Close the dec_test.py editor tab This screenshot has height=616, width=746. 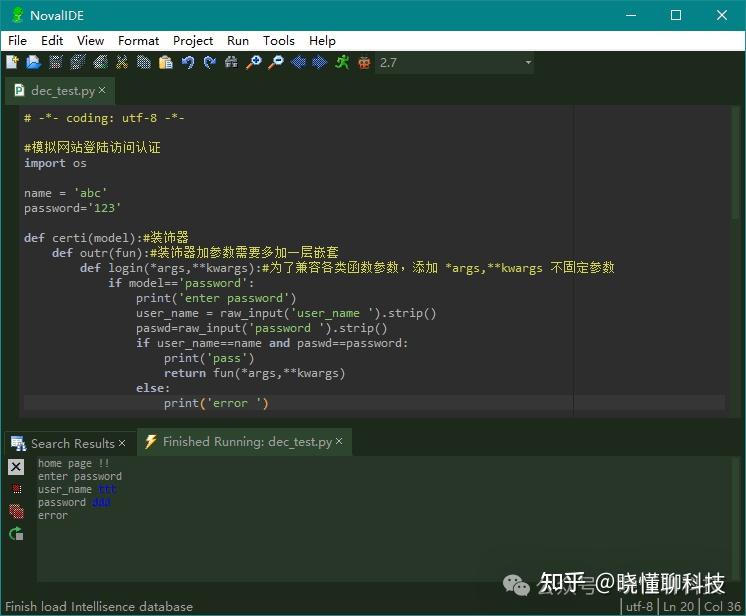click(102, 90)
